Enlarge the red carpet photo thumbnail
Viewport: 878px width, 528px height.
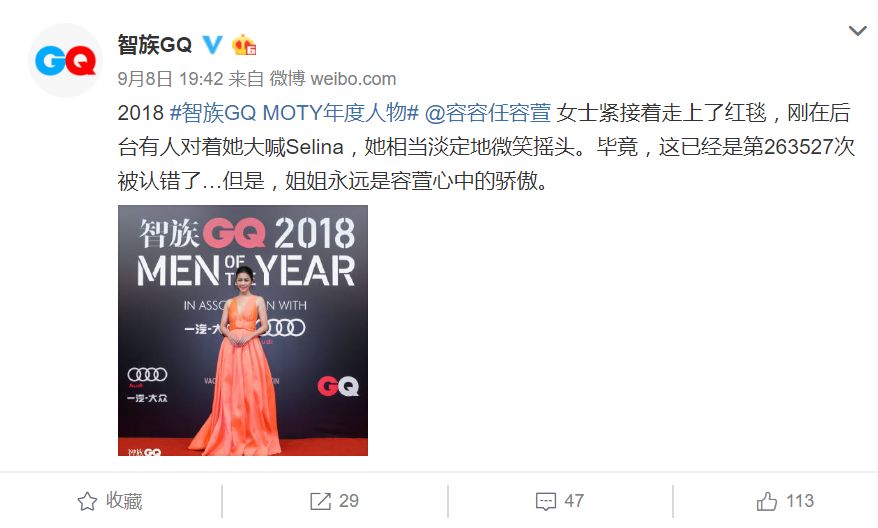click(x=243, y=330)
